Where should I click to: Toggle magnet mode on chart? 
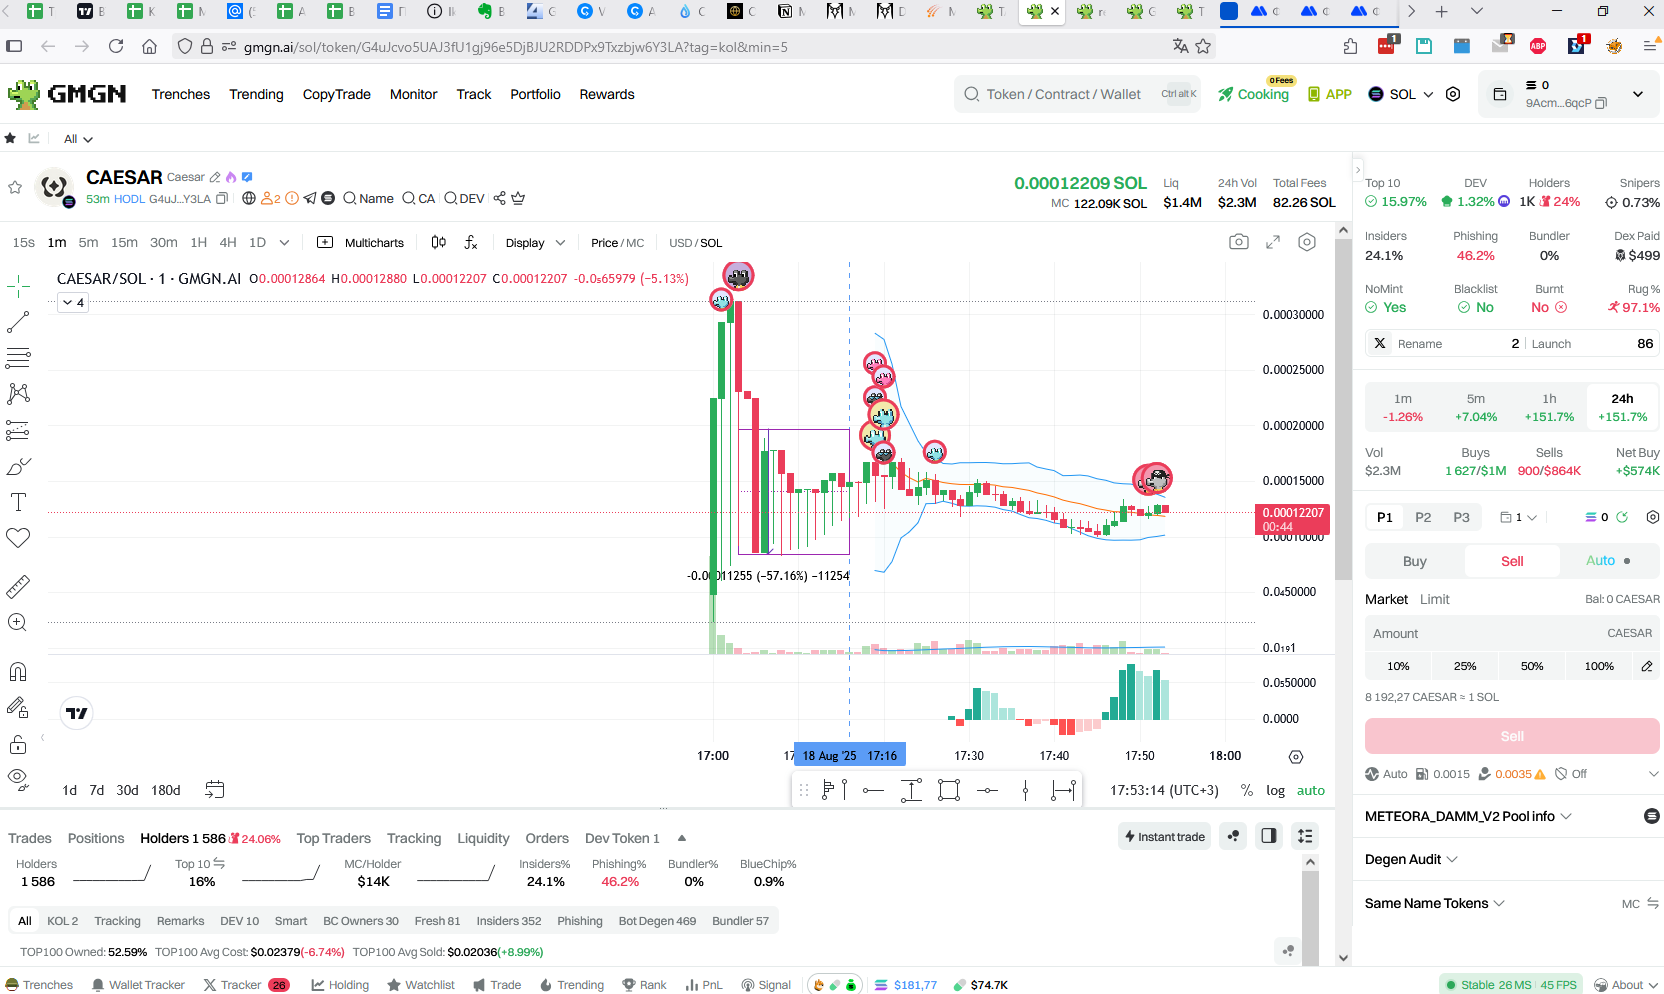click(x=18, y=671)
